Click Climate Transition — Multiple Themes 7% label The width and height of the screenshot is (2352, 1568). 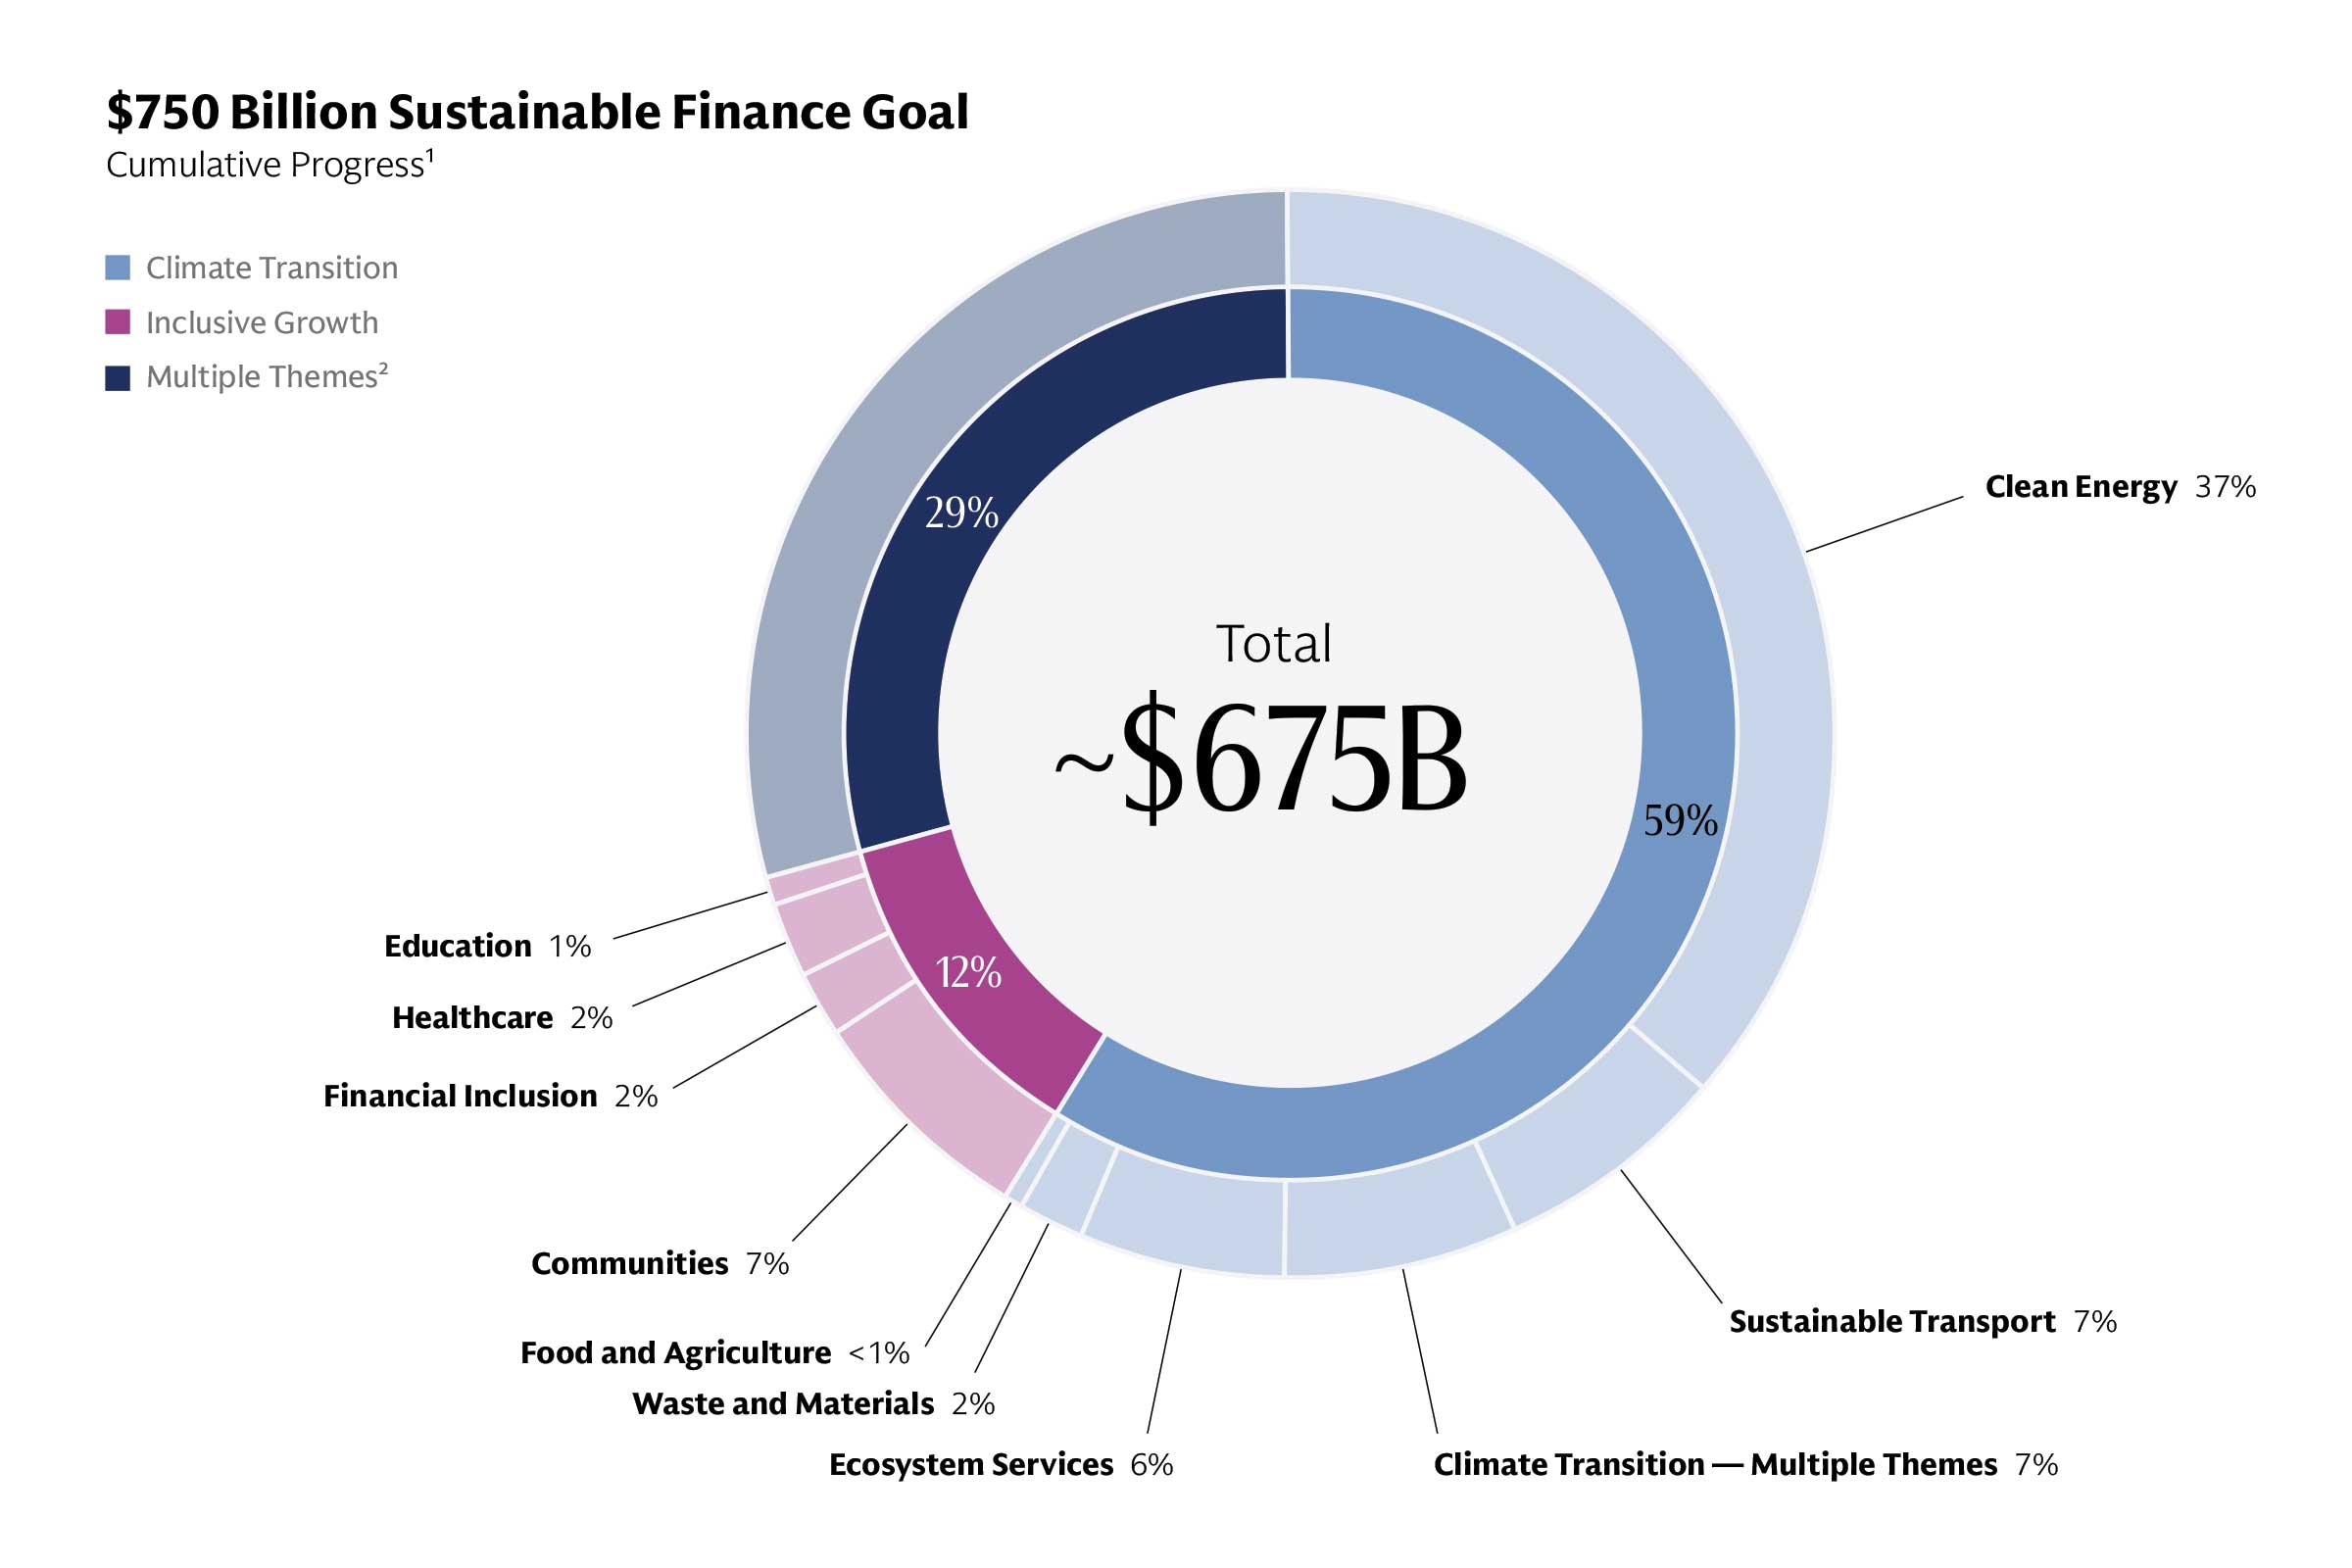(x=1745, y=1464)
